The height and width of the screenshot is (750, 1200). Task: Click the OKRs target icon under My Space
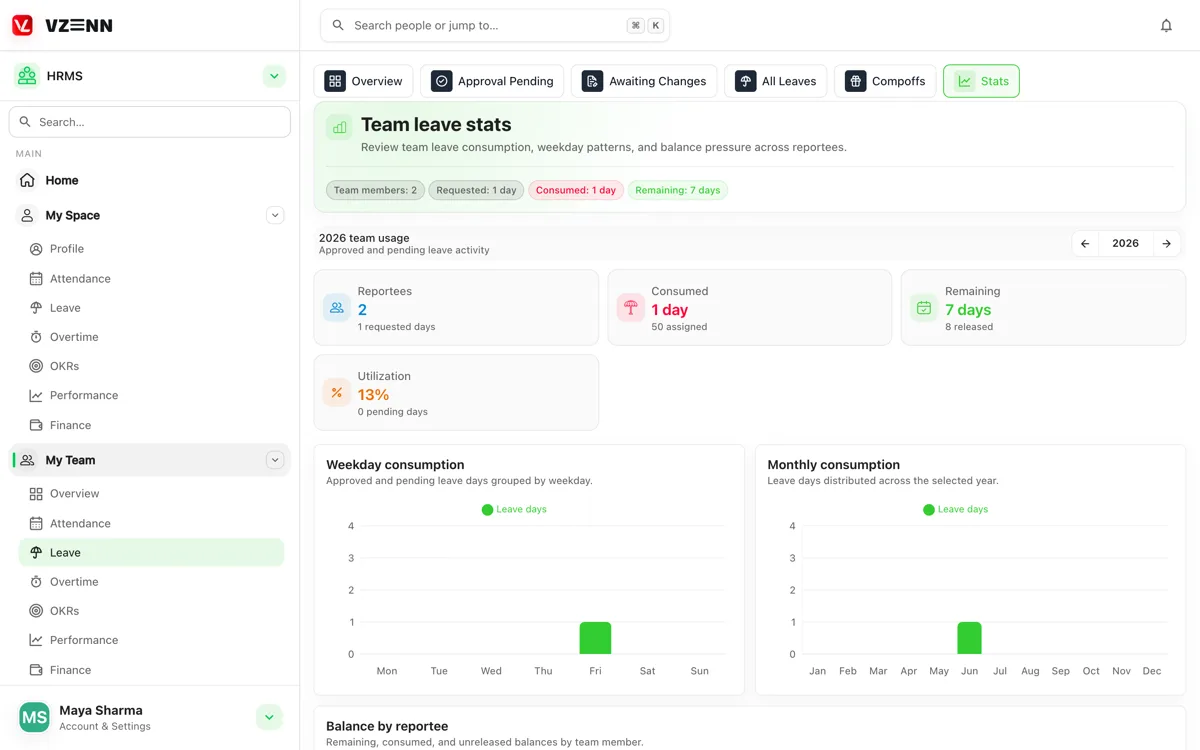[x=36, y=366]
